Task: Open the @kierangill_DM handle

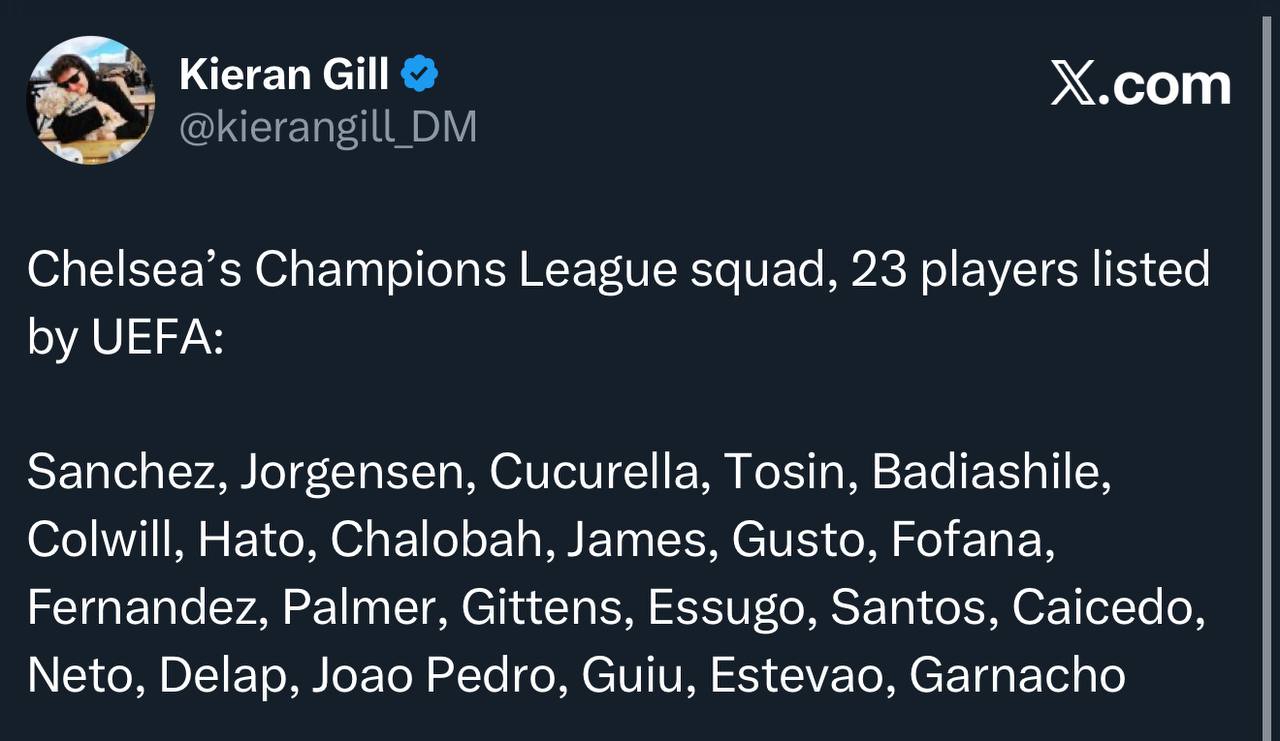Action: pos(327,127)
